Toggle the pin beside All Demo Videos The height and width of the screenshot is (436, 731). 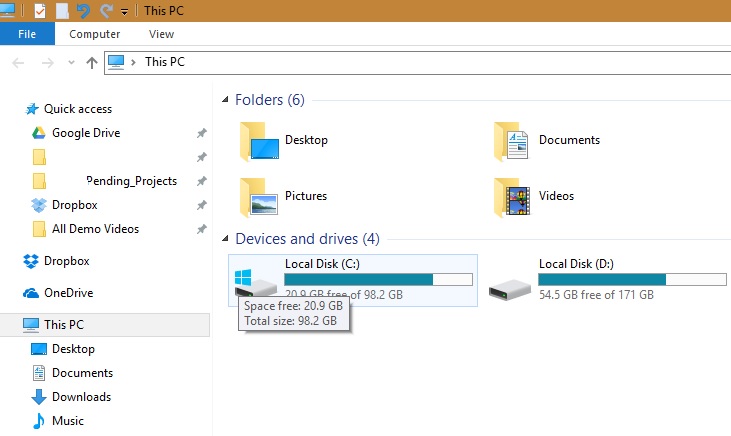[x=201, y=229]
